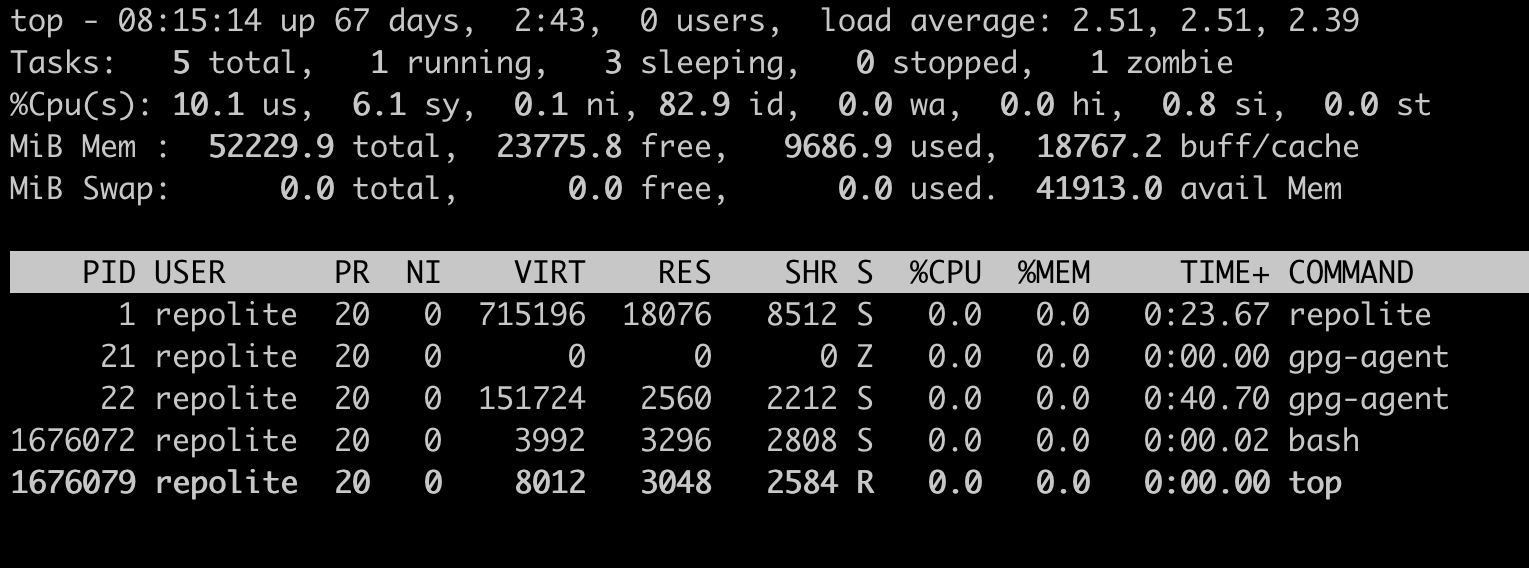Click the VIRT value 3992
Screen dimensions: 1529x568
pos(549,441)
